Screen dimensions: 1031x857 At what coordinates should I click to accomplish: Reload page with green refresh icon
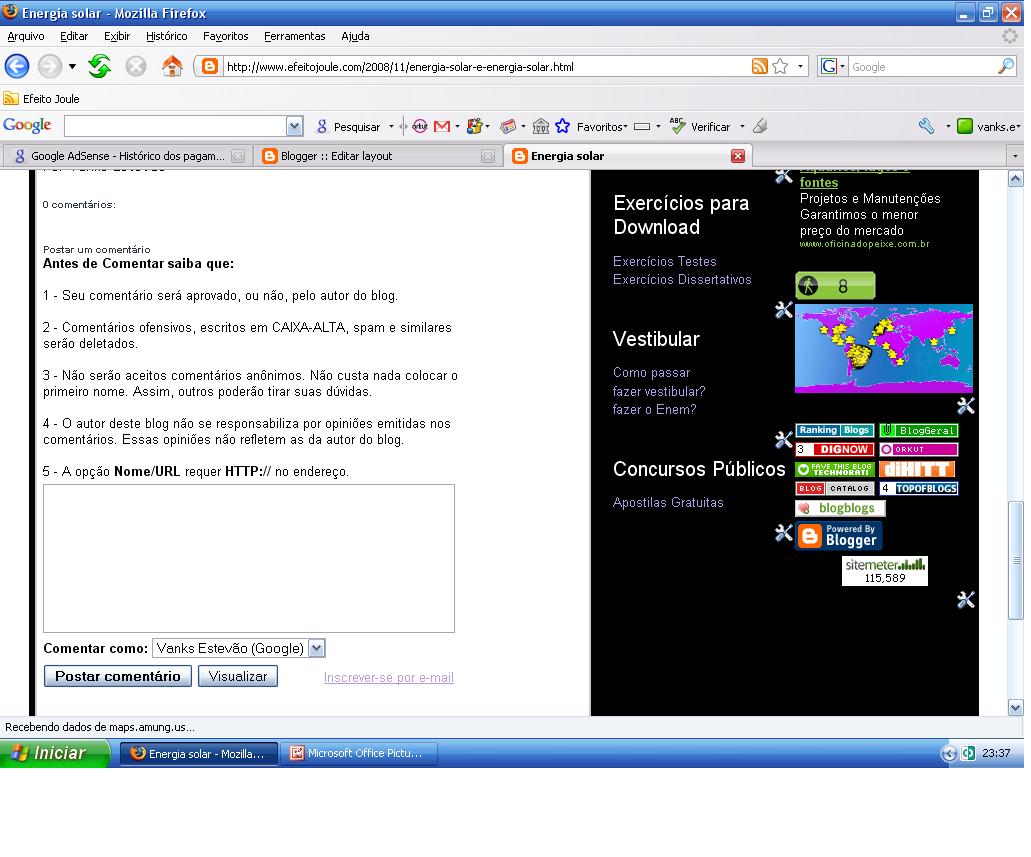99,66
